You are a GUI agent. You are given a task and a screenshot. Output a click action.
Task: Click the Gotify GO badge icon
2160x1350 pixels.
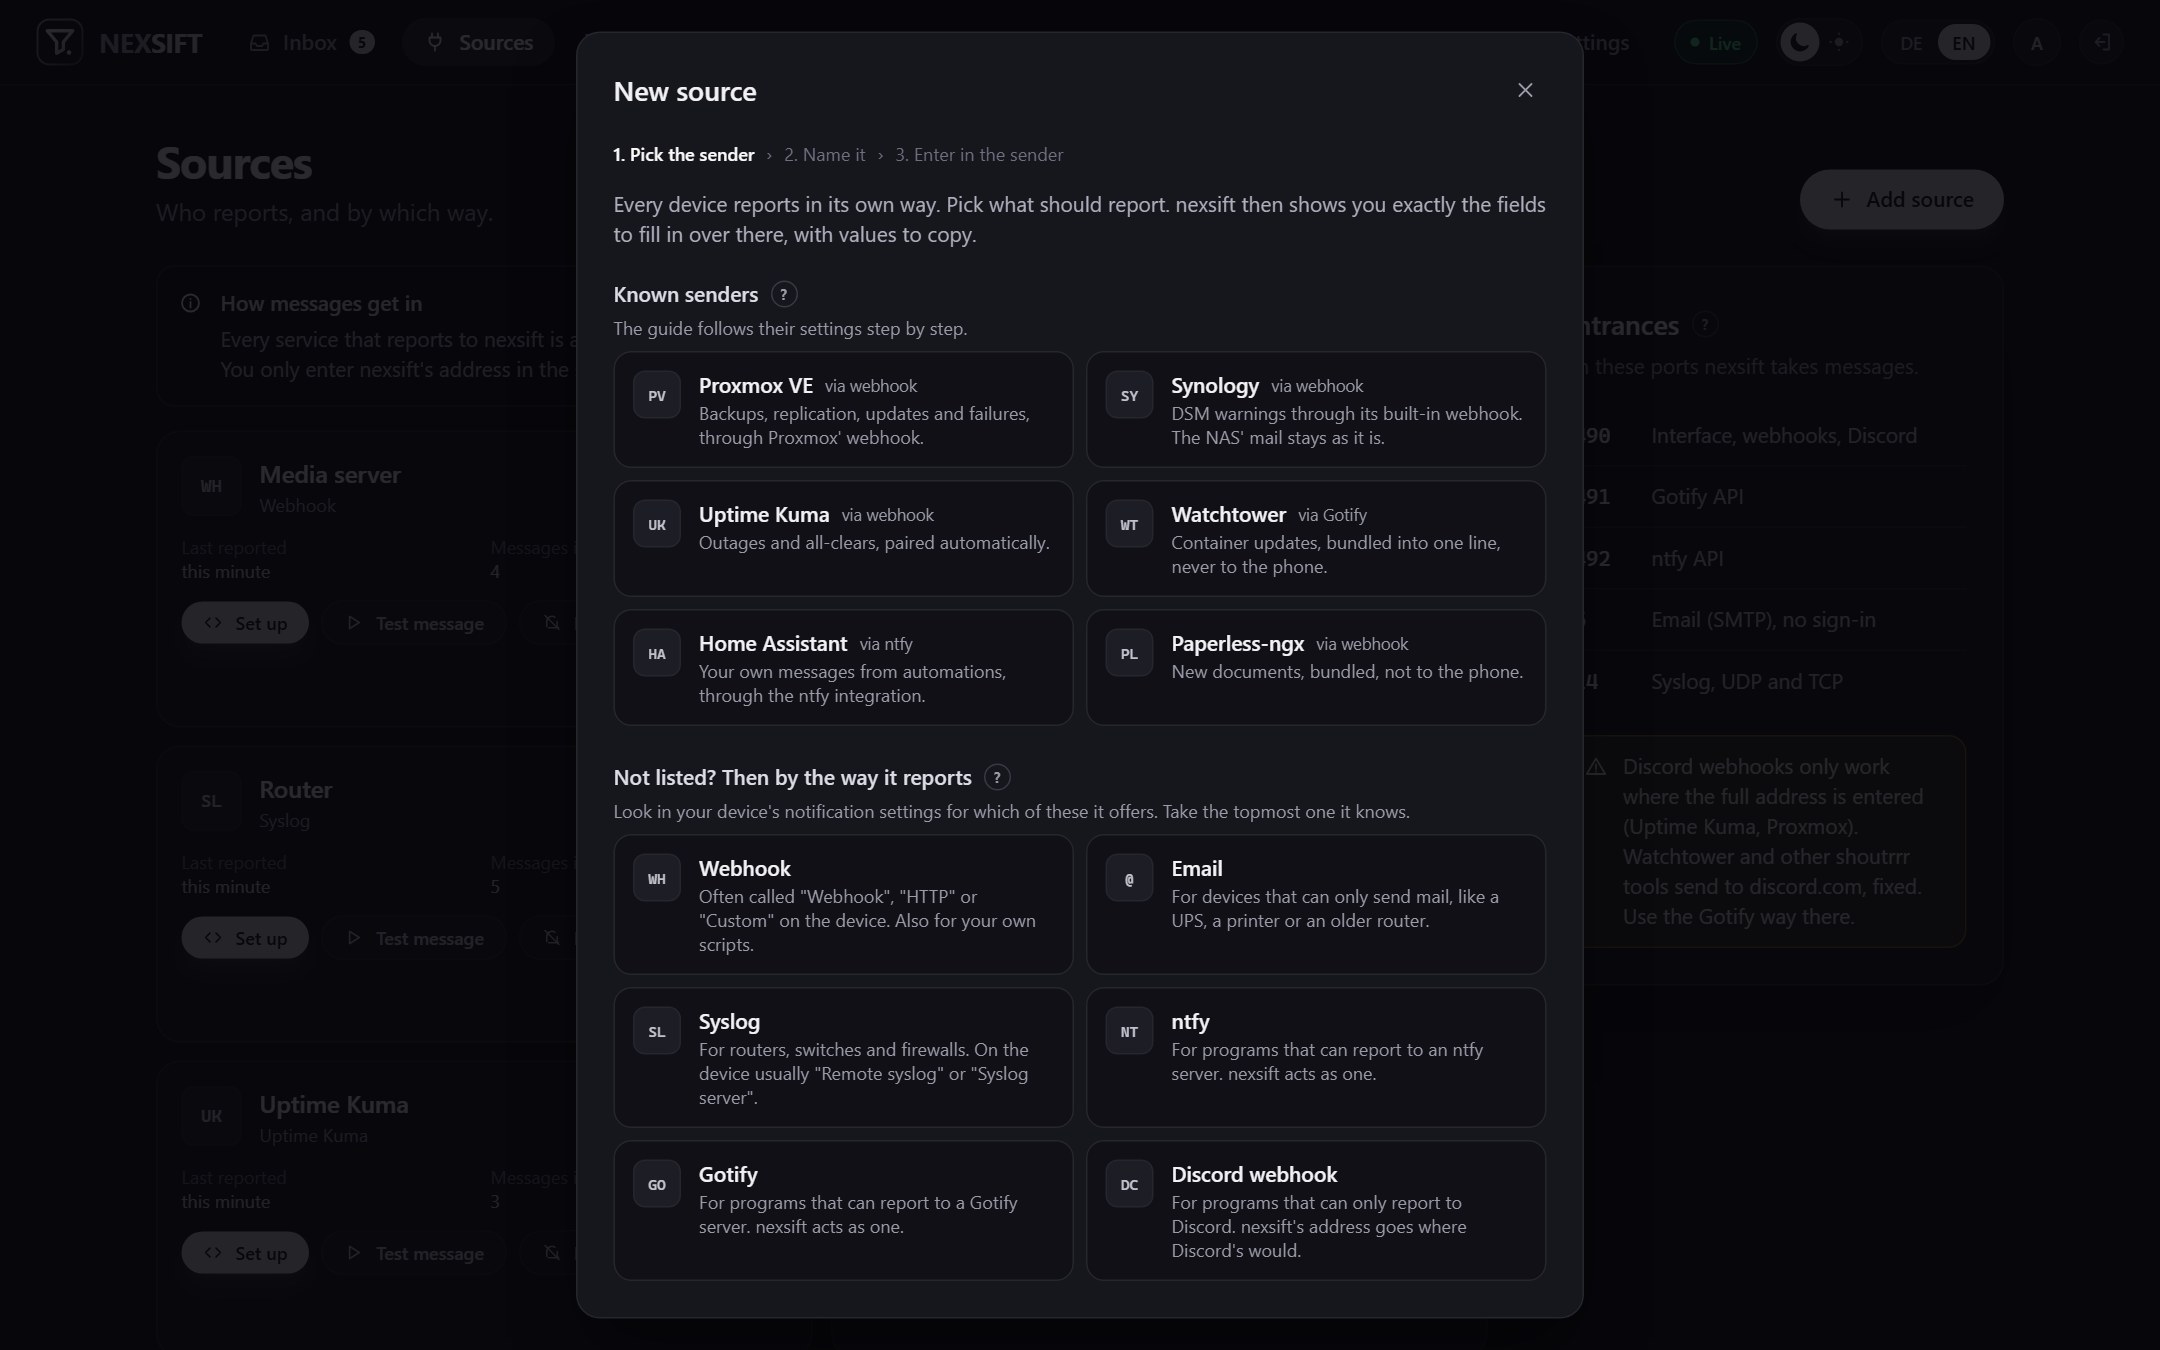pos(656,1184)
